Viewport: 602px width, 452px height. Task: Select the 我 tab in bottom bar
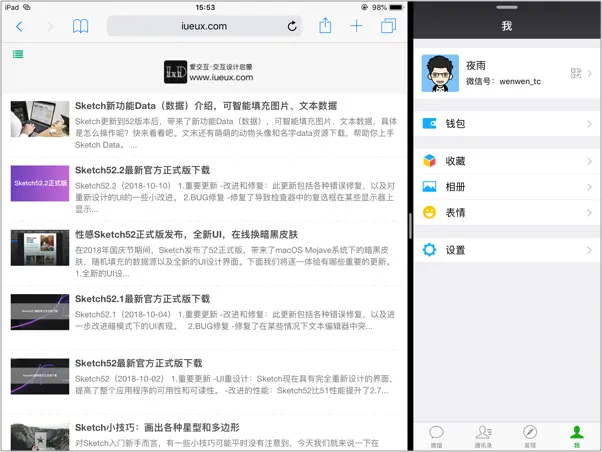pos(577,437)
